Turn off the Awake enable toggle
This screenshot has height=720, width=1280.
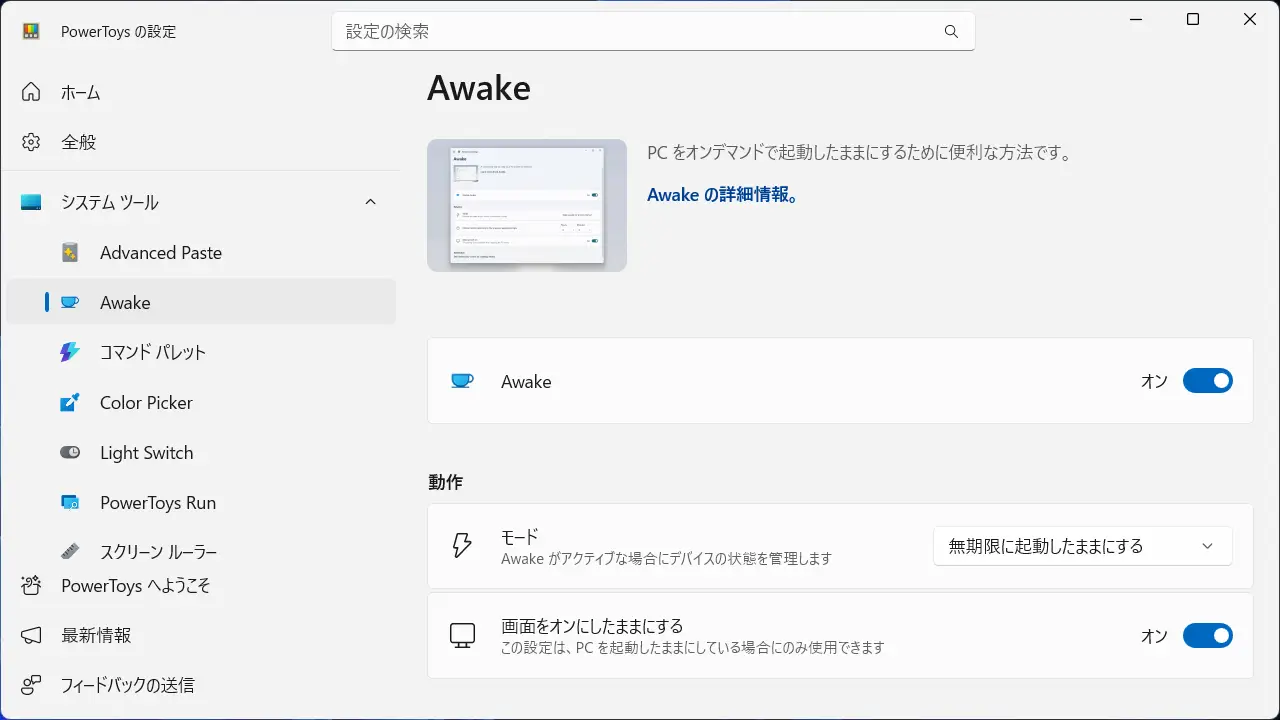(x=1208, y=381)
